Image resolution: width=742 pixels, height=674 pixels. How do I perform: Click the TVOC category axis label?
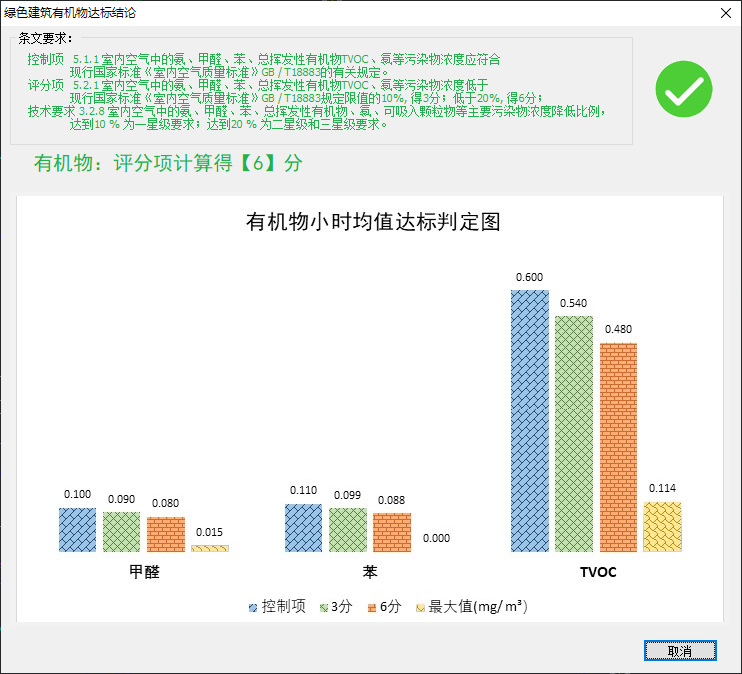(597, 572)
